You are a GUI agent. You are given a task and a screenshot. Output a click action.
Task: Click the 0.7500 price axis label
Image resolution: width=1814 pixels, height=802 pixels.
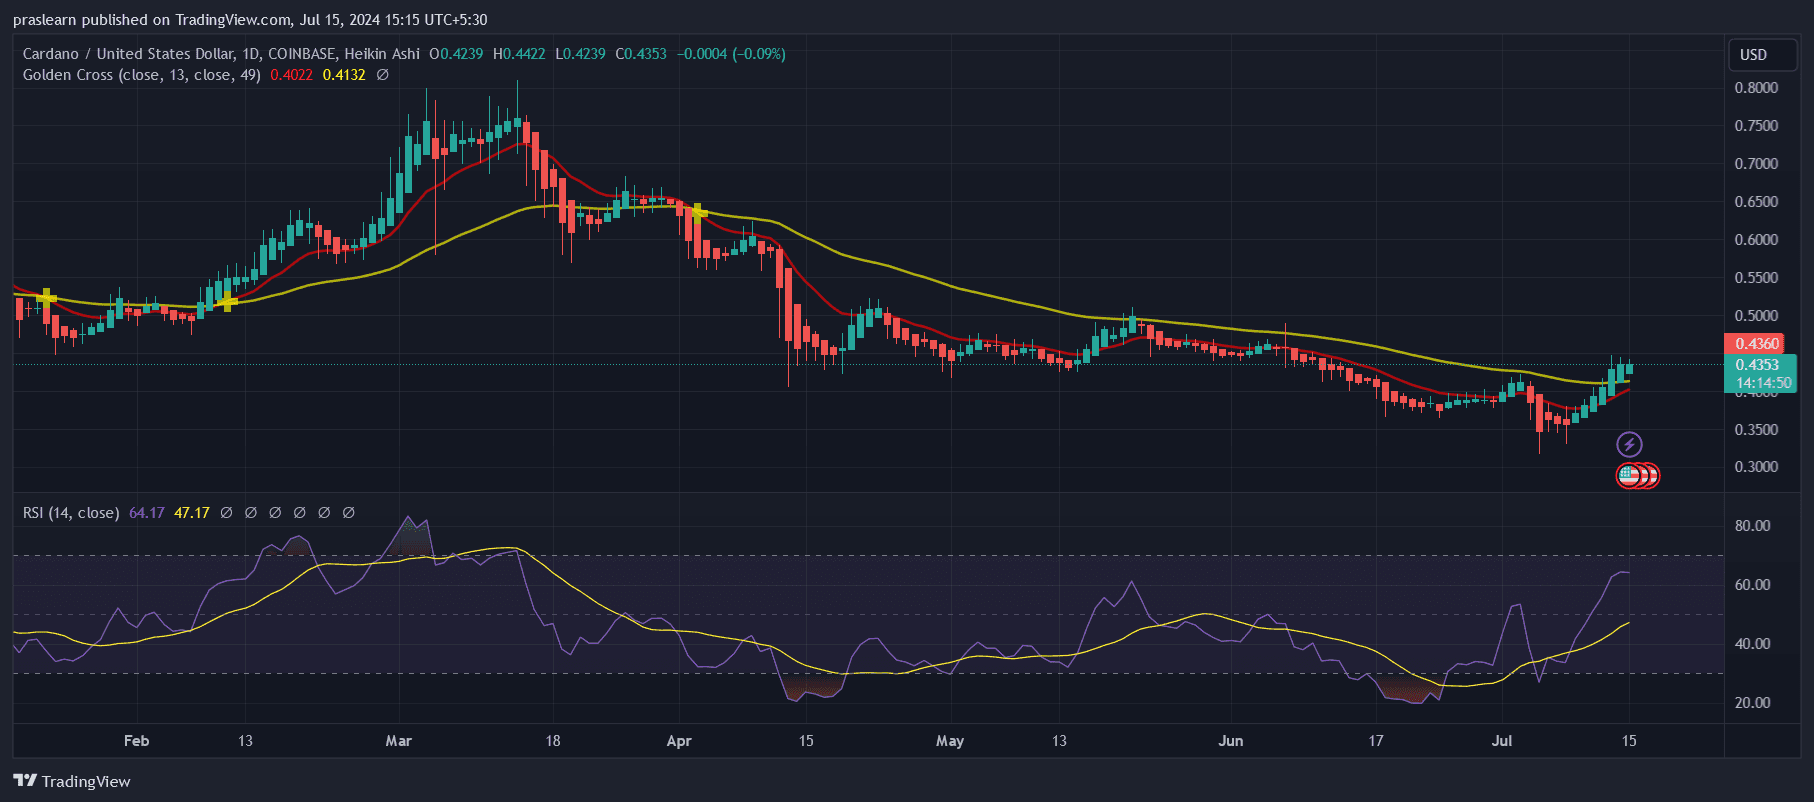point(1756,126)
